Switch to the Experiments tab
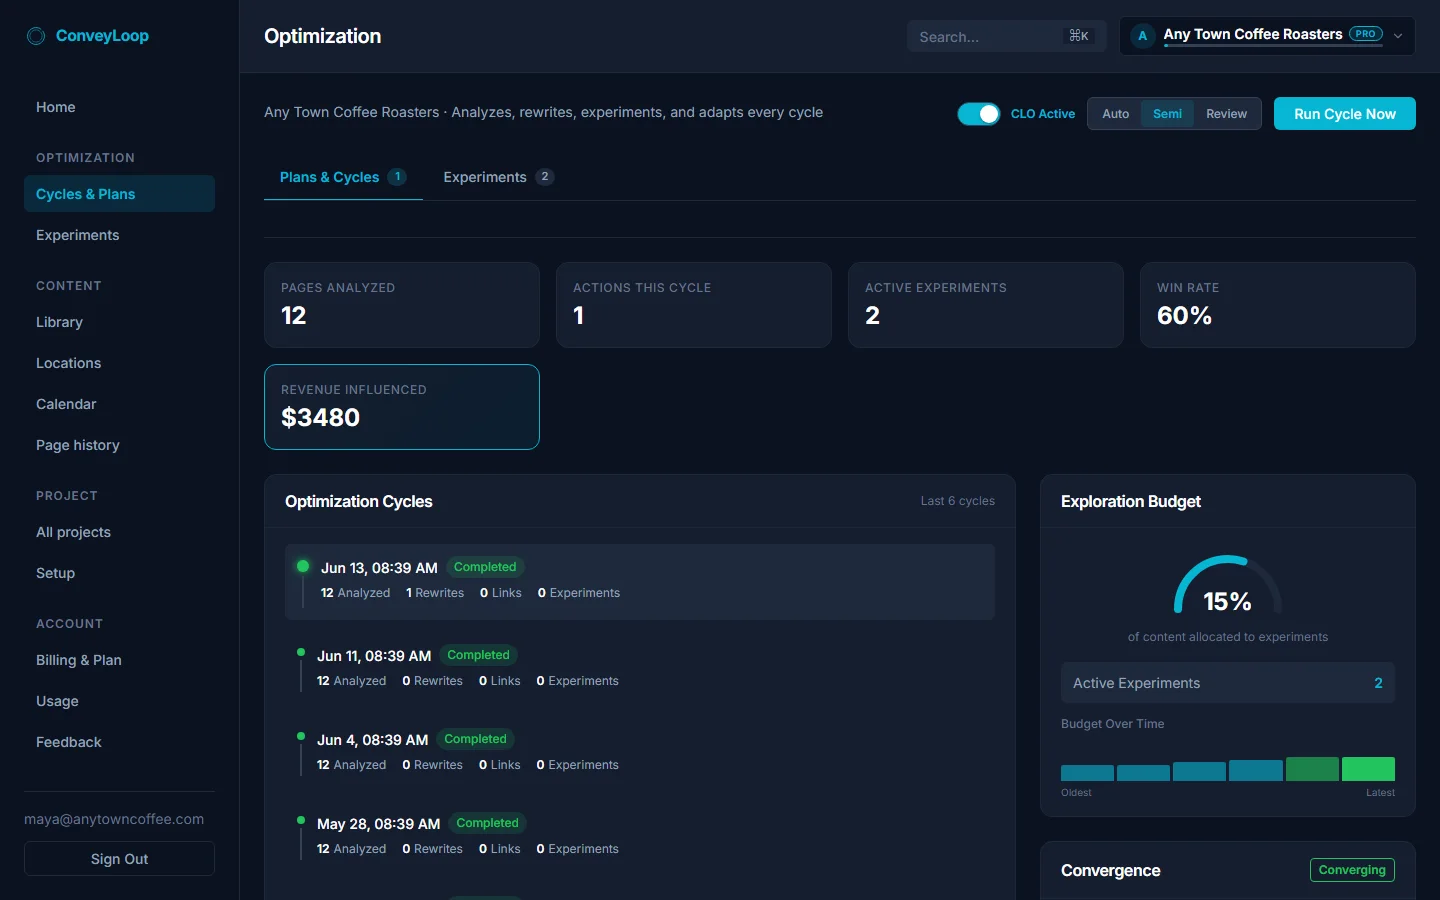The height and width of the screenshot is (900, 1440). (x=498, y=177)
